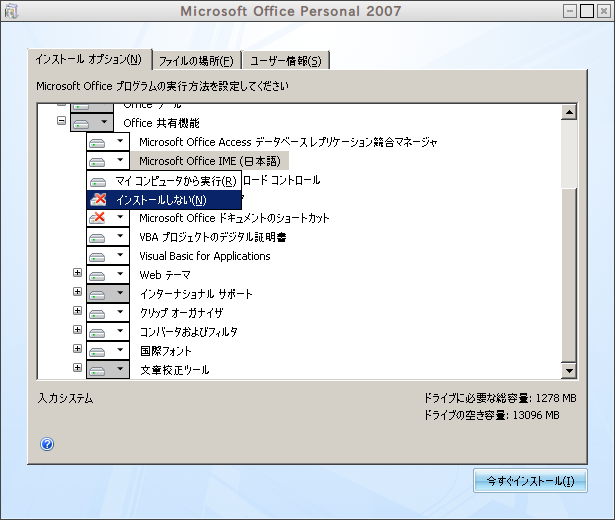Screen dimensions: 615x520
Task: Click 'ドライブの空き容量: 13096 MB' text
Action: pos(492,415)
